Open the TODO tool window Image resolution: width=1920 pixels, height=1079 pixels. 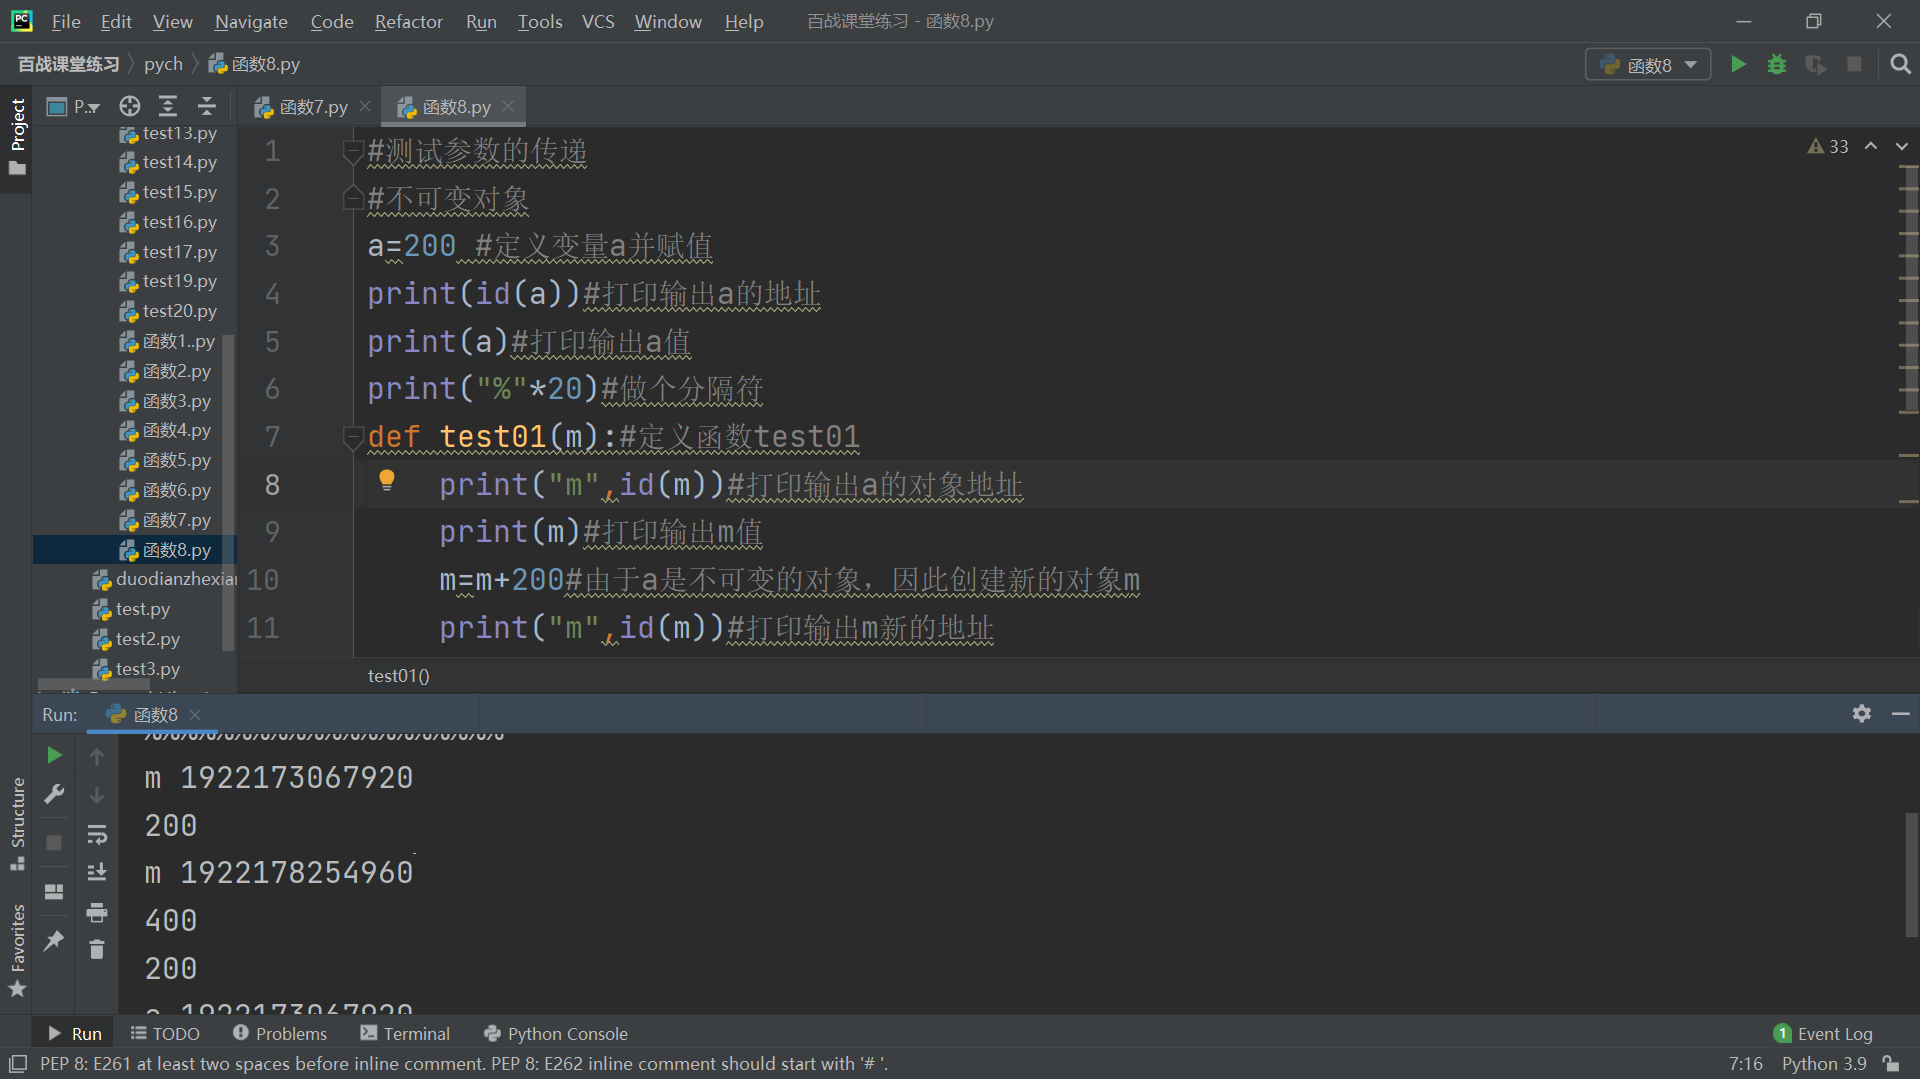165,1033
